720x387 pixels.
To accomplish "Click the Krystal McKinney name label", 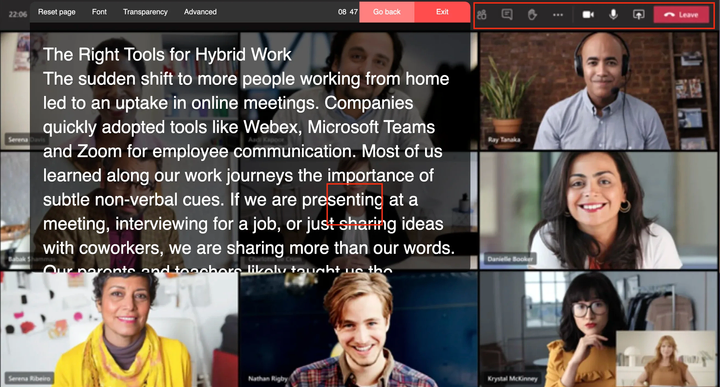I will (x=512, y=379).
